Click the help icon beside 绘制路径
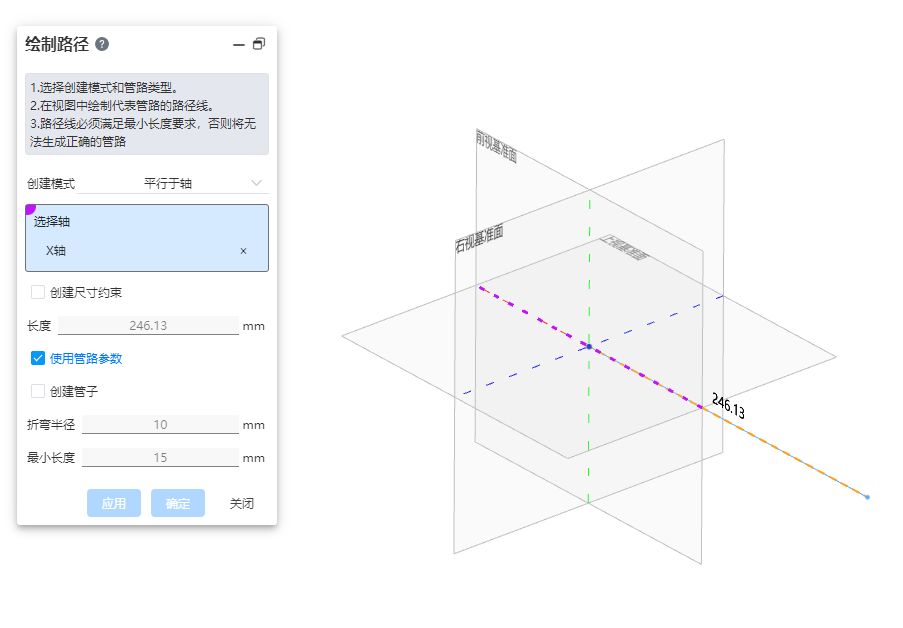This screenshot has height=628, width=903. [x=102, y=44]
